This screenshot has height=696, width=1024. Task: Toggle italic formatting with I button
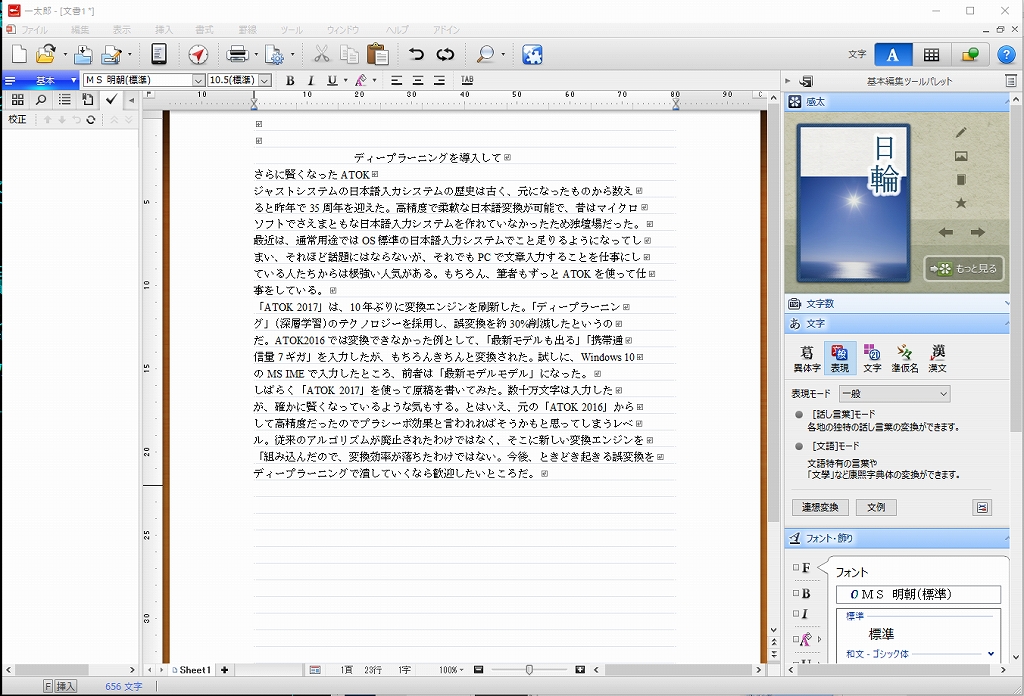(310, 80)
